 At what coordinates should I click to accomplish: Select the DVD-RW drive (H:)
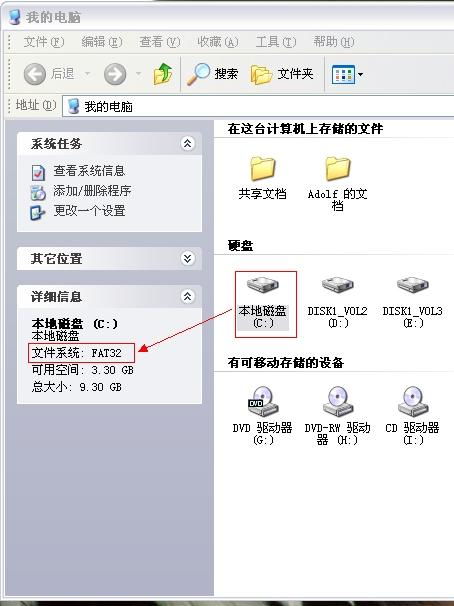click(x=337, y=416)
